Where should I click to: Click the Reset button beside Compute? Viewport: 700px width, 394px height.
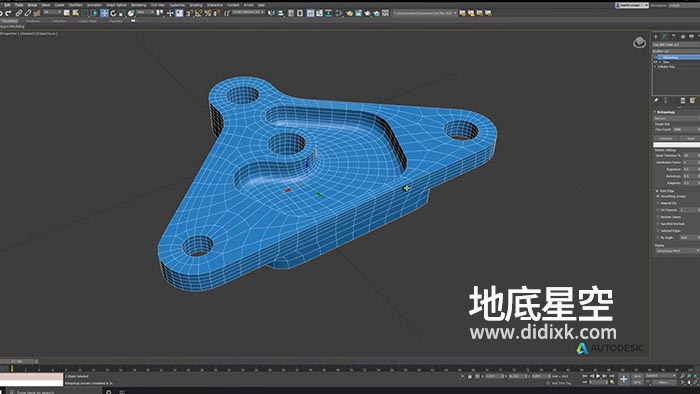(691, 139)
